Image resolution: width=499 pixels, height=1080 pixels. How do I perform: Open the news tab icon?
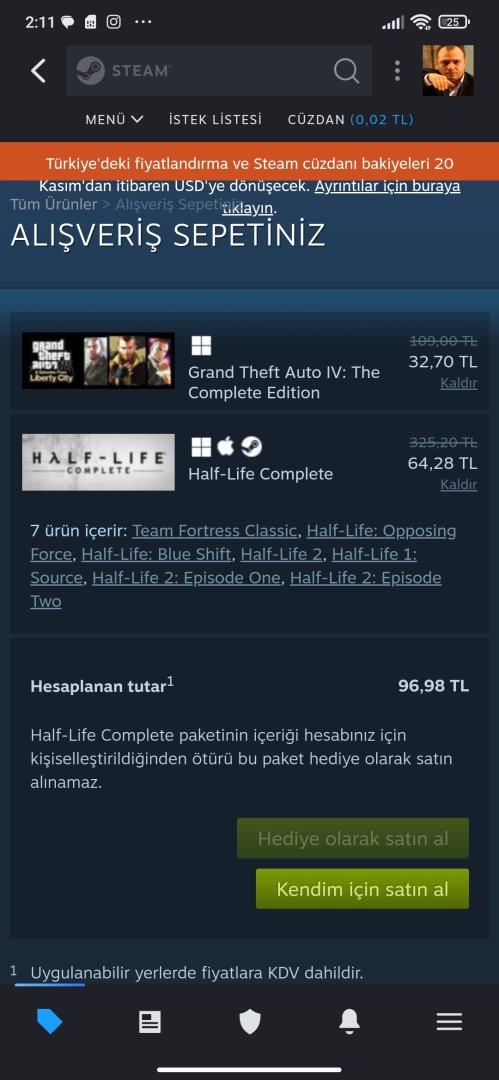[x=150, y=1022]
